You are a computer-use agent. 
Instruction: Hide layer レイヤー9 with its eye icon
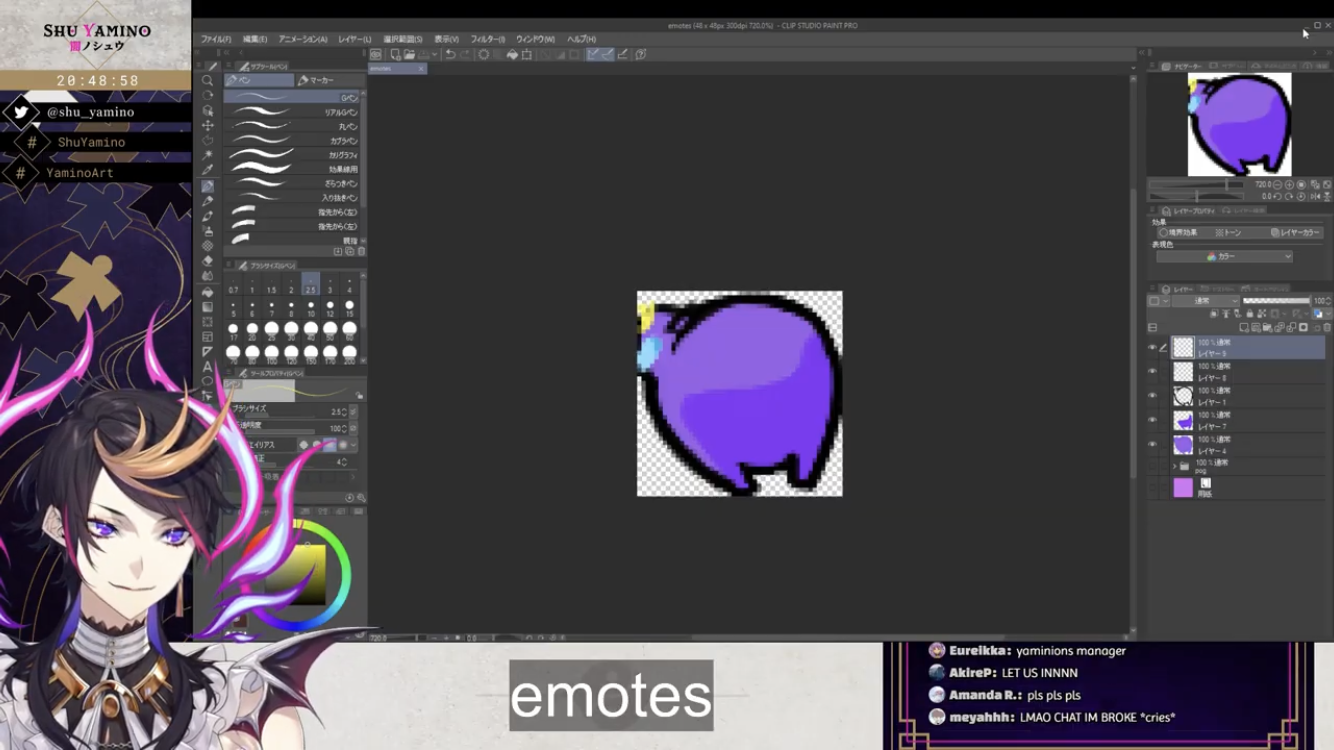tap(1152, 347)
